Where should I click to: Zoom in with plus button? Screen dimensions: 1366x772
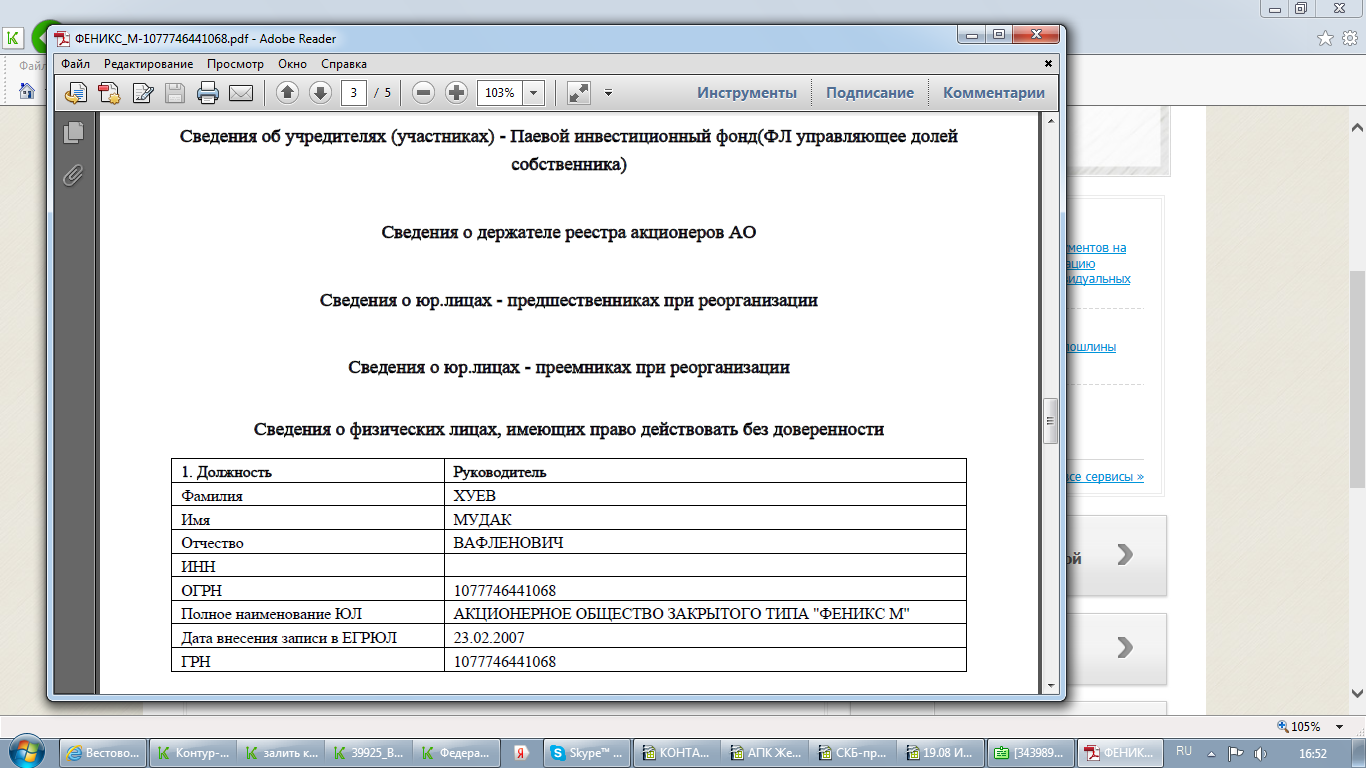(456, 93)
